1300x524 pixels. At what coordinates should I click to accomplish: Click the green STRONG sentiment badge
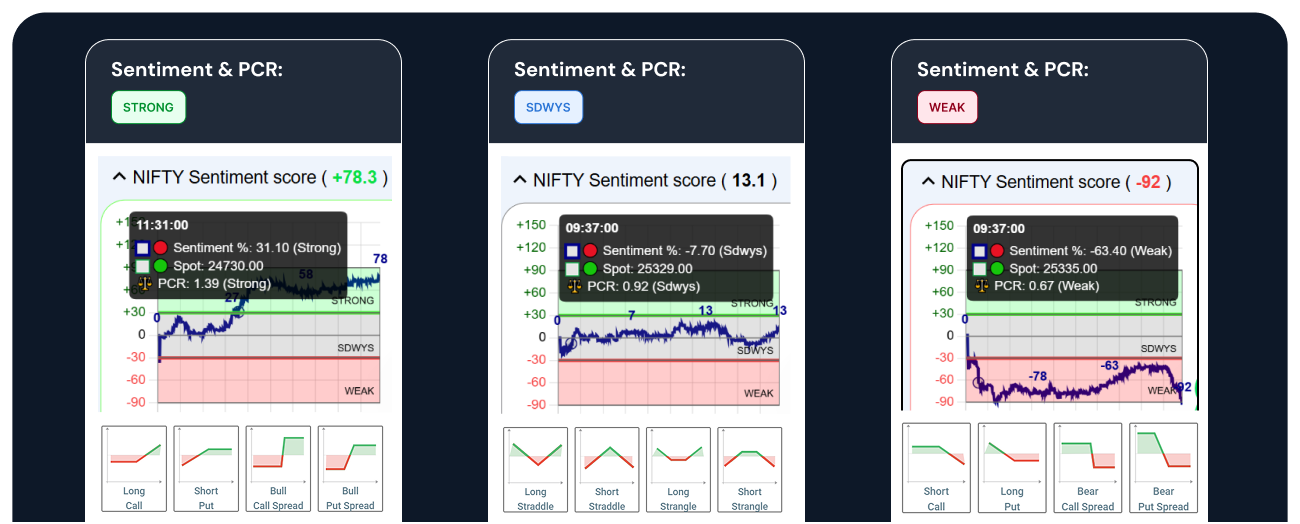(x=148, y=107)
